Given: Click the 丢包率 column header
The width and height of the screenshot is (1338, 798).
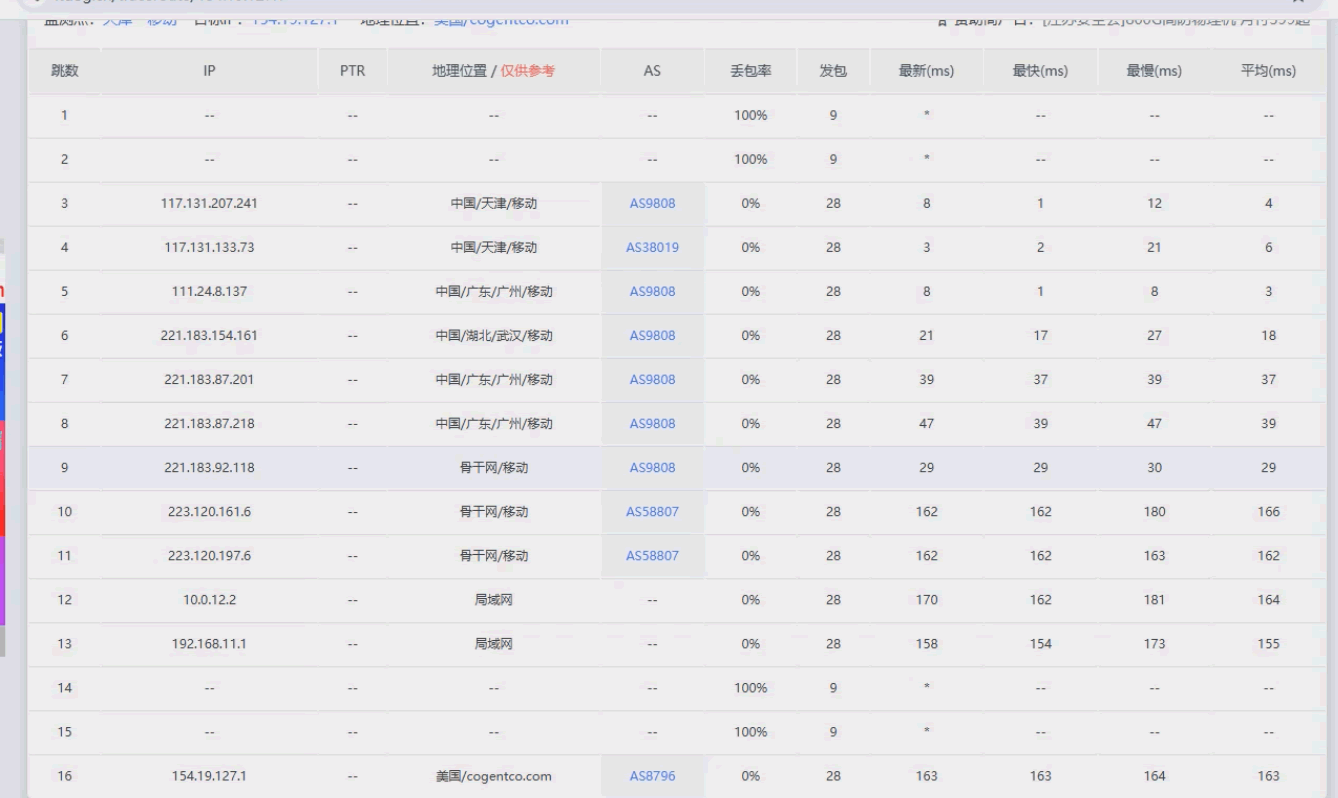Looking at the screenshot, I should [750, 71].
